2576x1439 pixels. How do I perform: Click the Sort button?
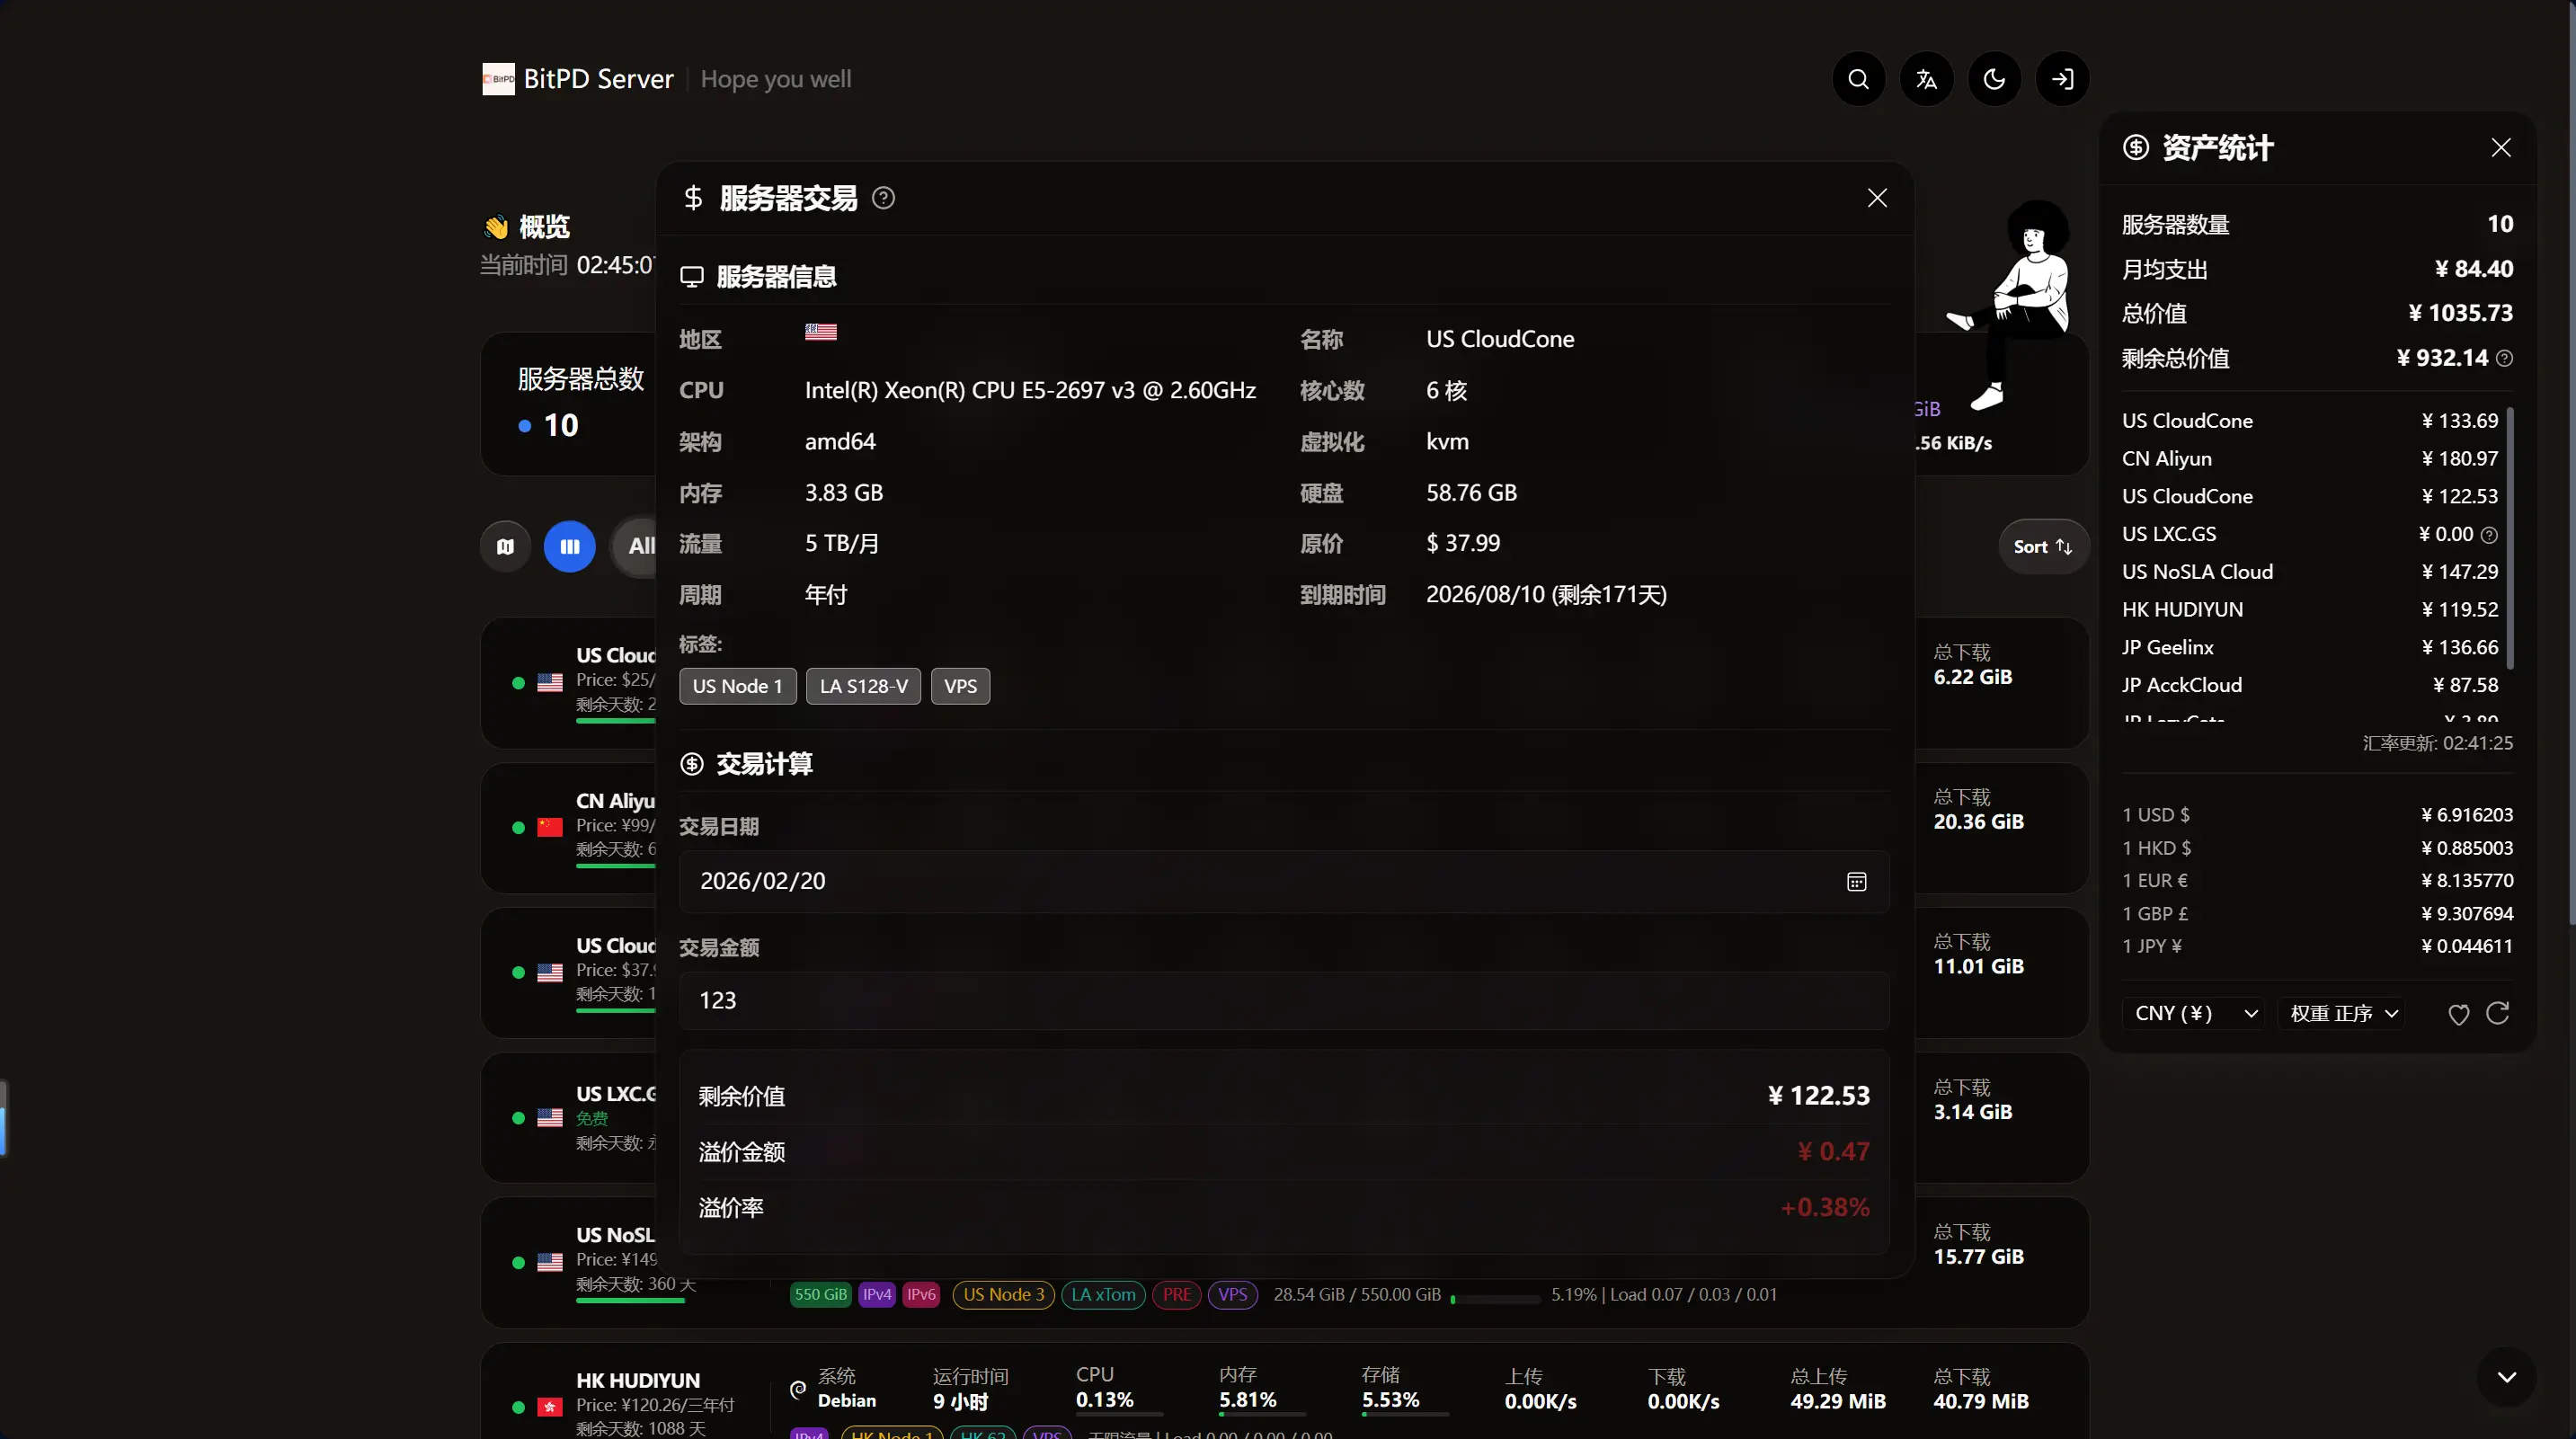2043,546
